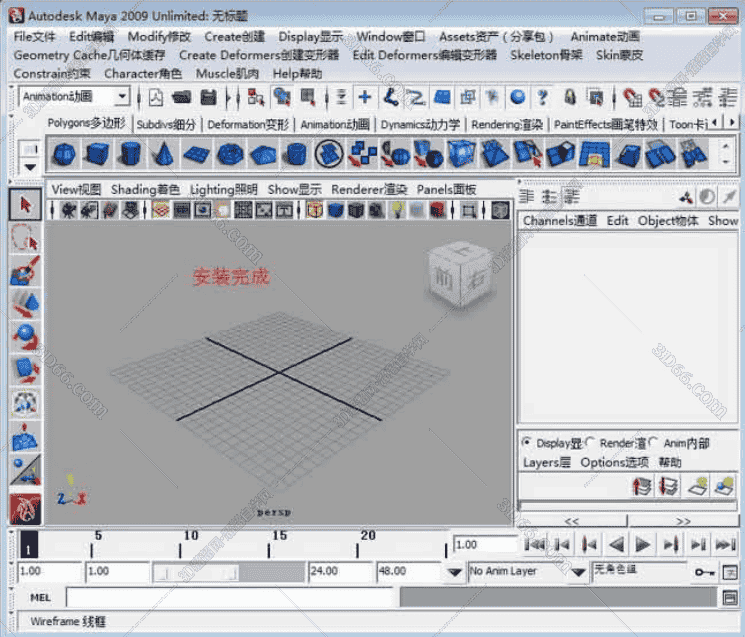Open the File menu
This screenshot has height=637, width=745.
[x=34, y=37]
